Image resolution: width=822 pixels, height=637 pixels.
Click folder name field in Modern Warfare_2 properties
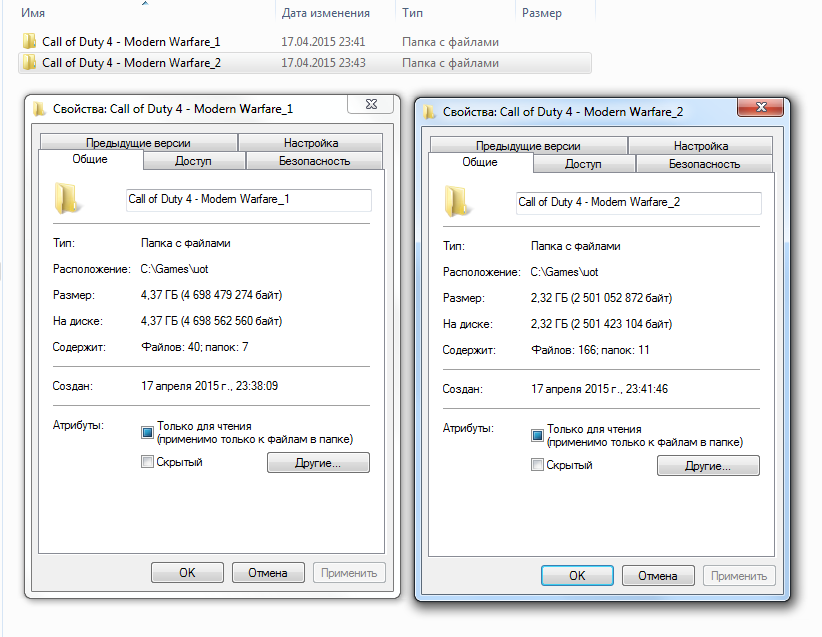click(639, 203)
